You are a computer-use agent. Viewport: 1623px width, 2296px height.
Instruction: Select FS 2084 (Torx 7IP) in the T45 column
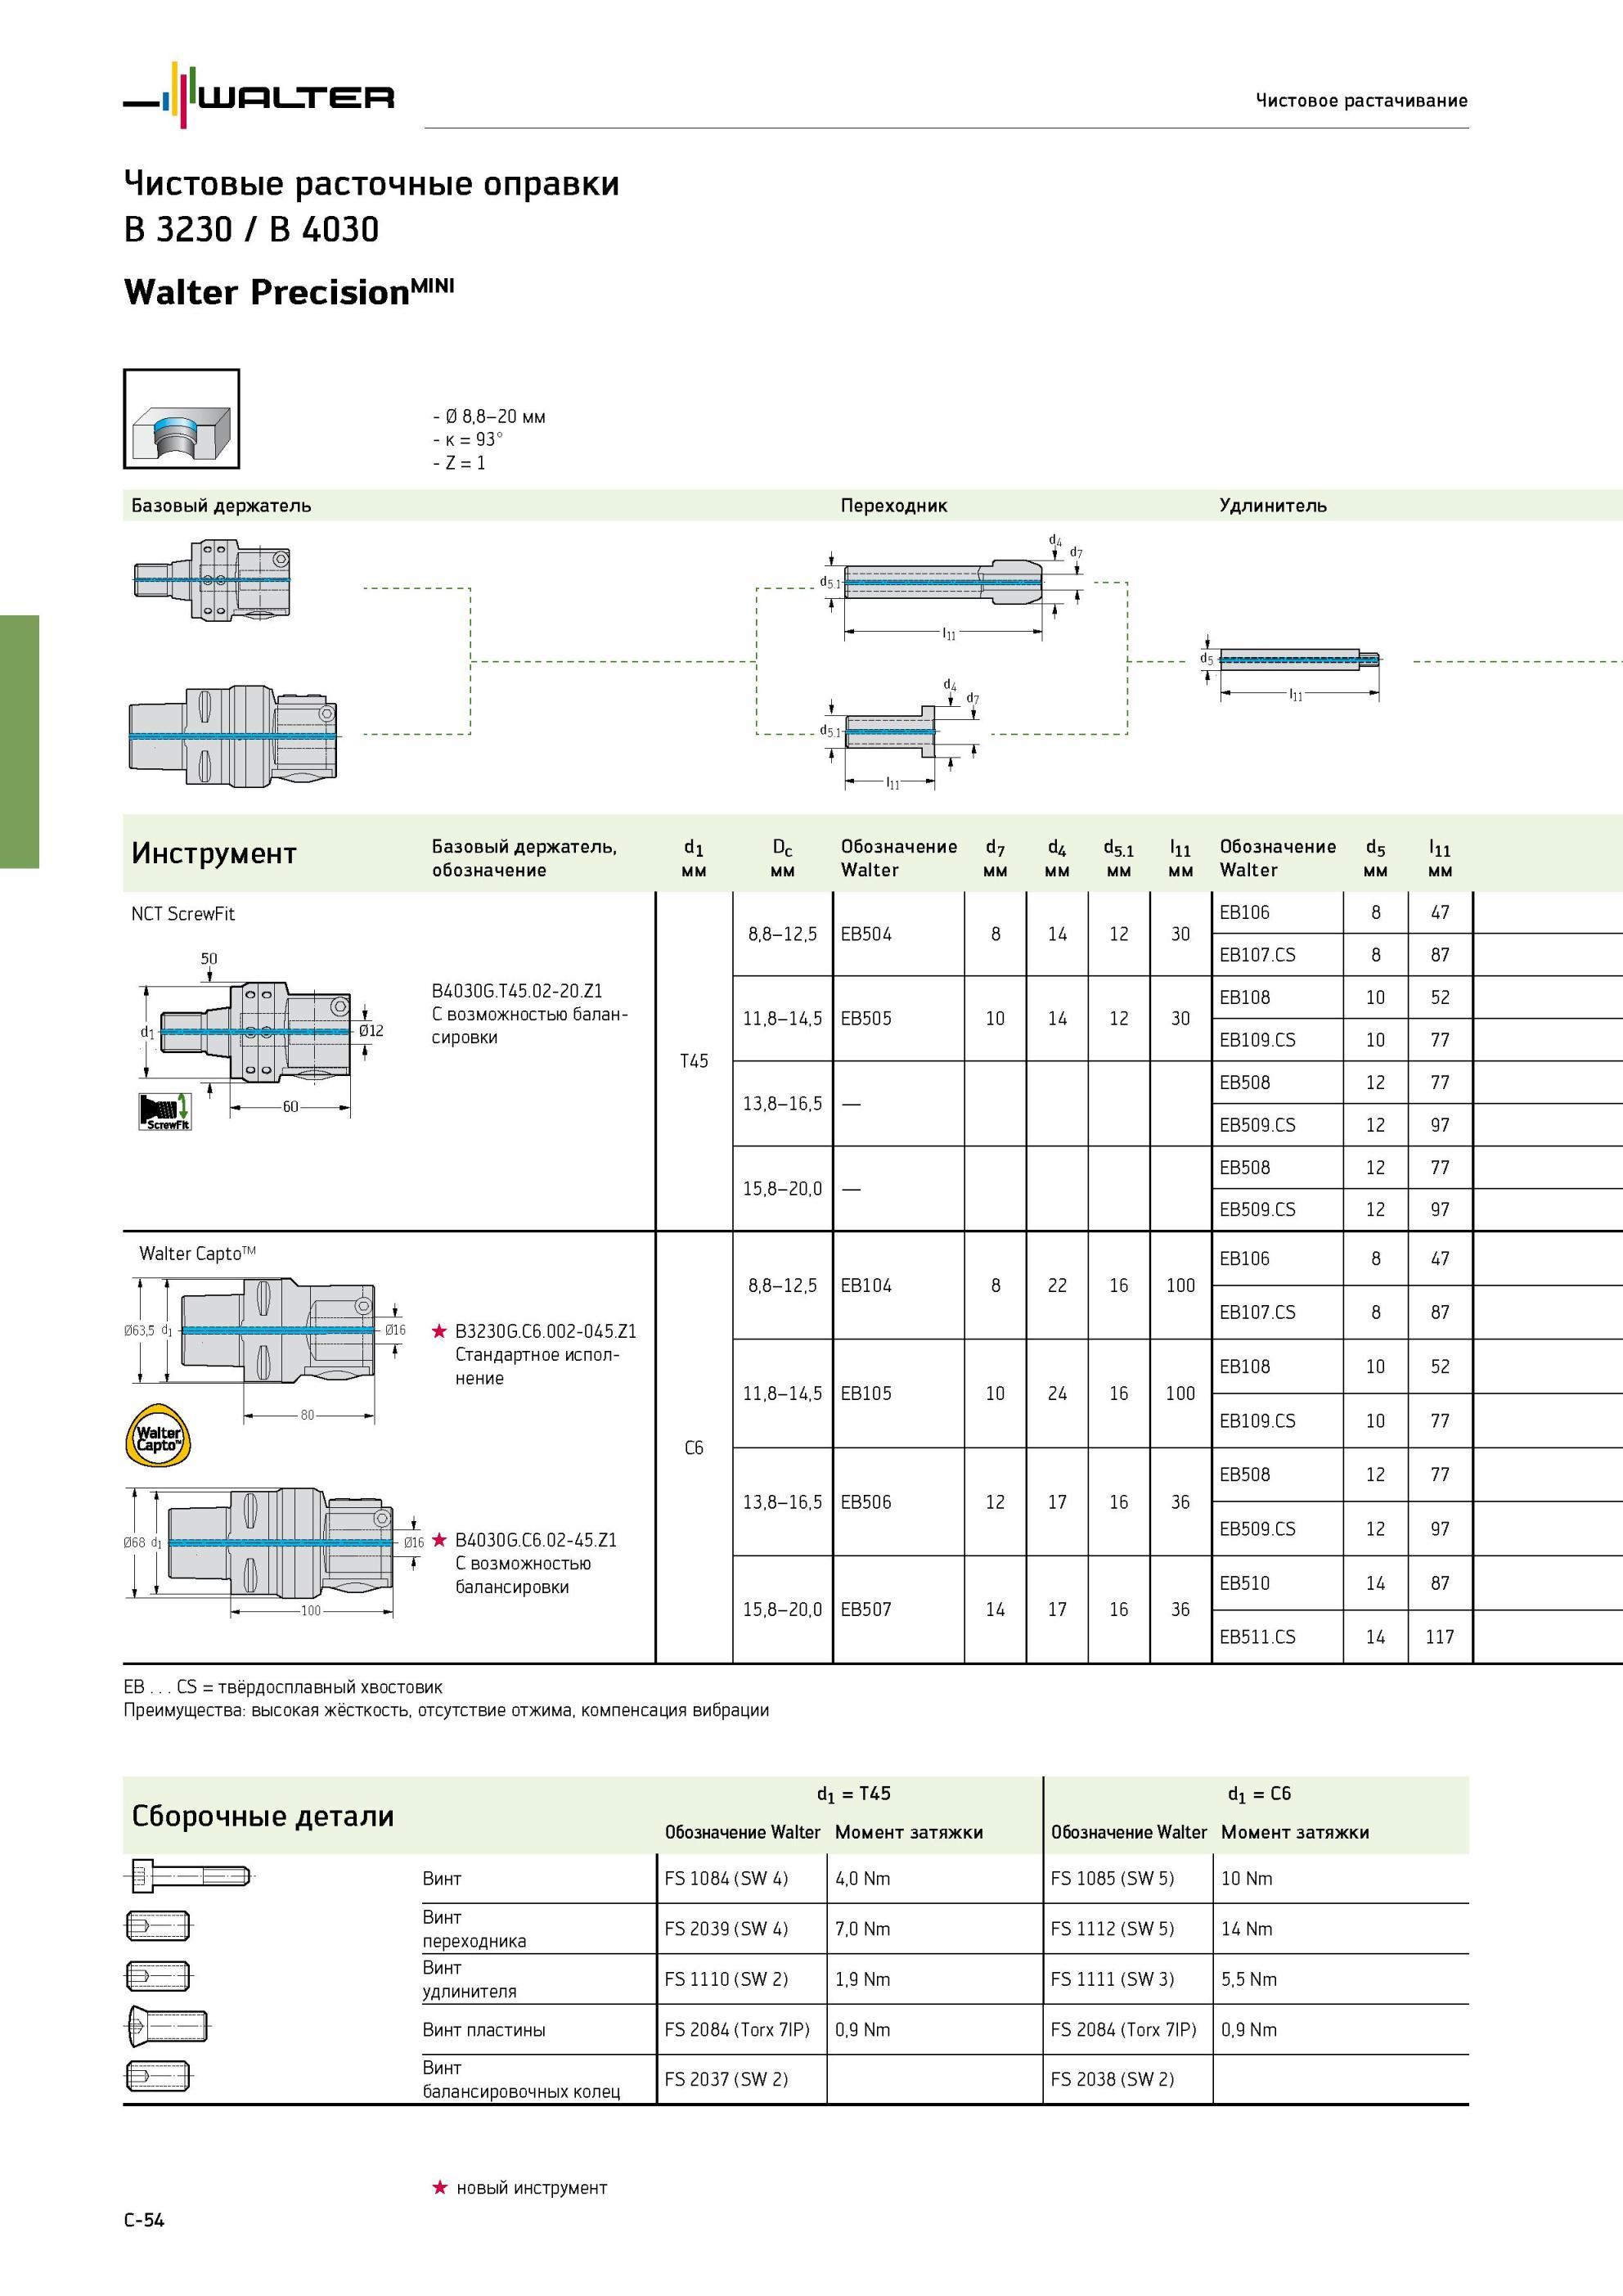point(737,2030)
